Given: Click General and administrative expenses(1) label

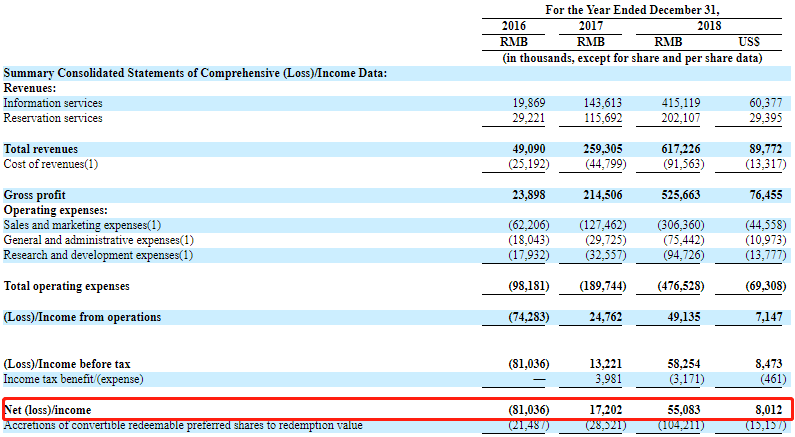Looking at the screenshot, I should pyautogui.click(x=98, y=240).
